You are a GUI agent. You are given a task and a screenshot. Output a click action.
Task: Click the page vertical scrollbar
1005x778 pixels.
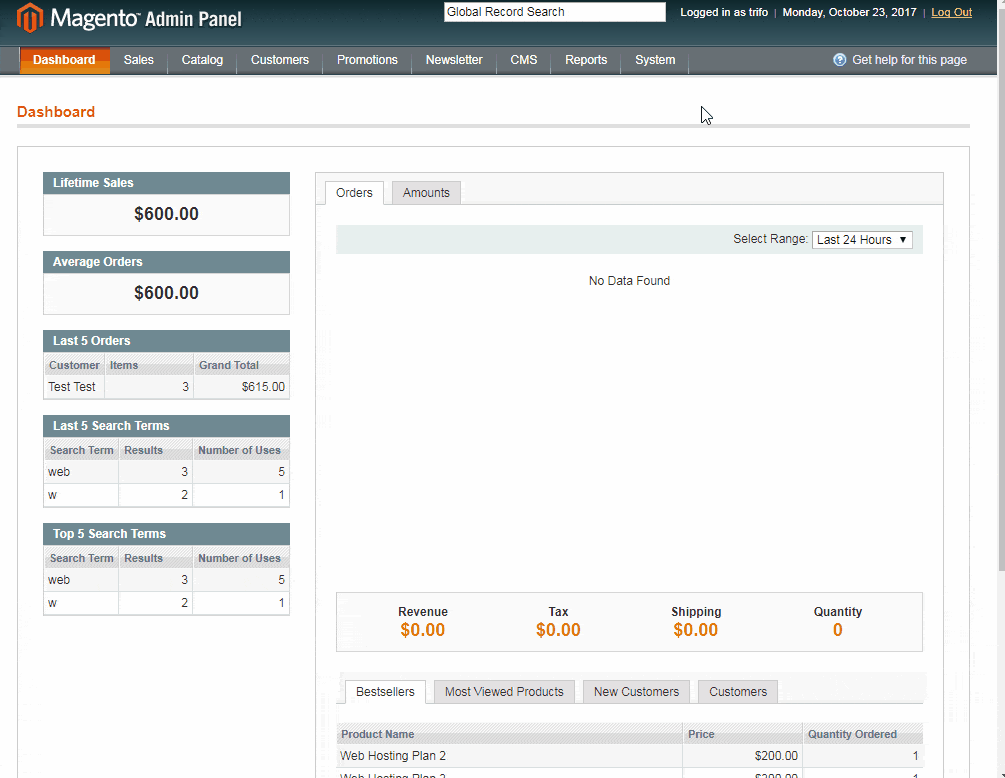(x=1001, y=288)
